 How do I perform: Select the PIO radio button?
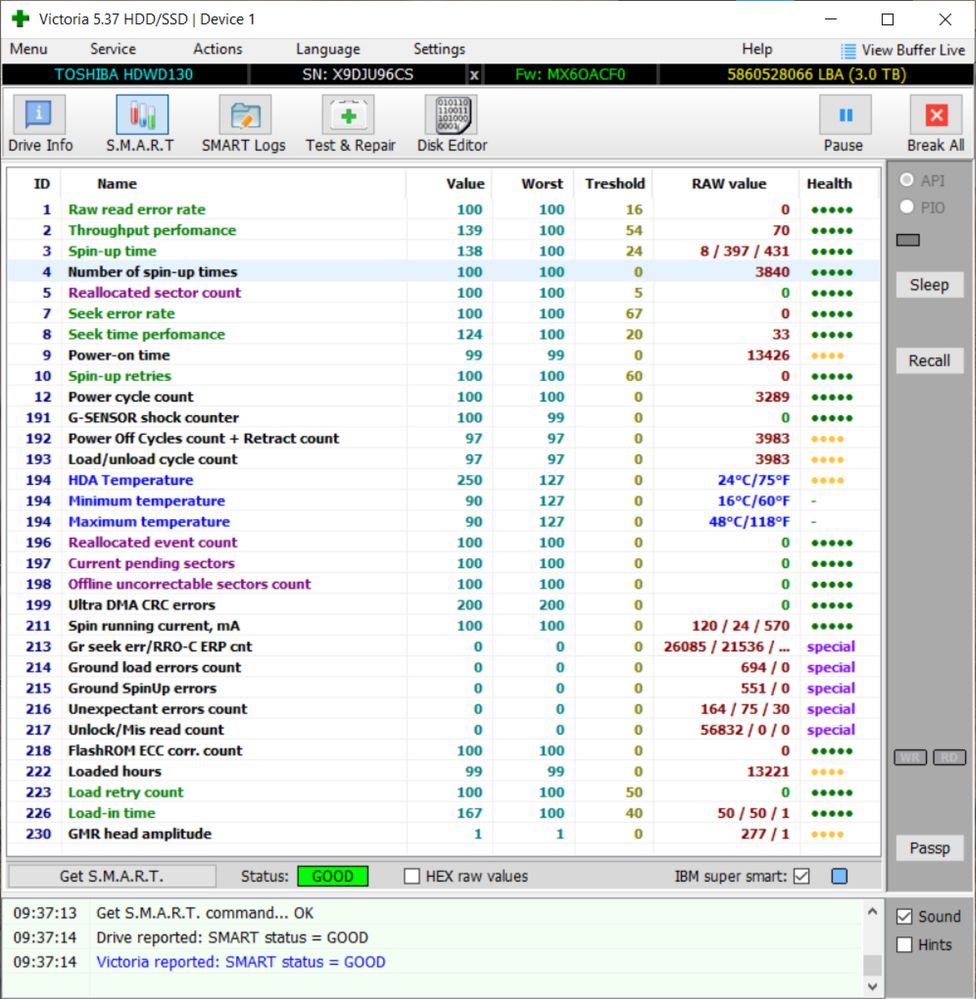click(907, 206)
